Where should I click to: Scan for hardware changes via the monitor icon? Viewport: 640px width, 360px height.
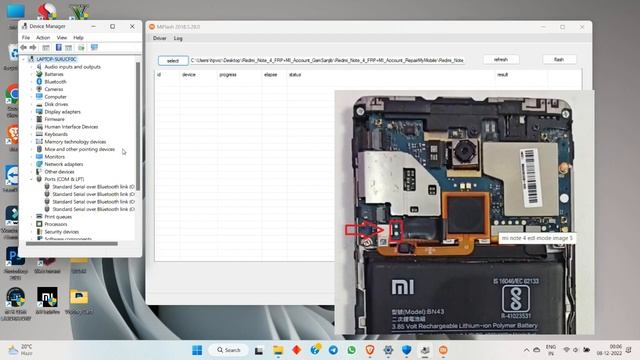click(94, 47)
